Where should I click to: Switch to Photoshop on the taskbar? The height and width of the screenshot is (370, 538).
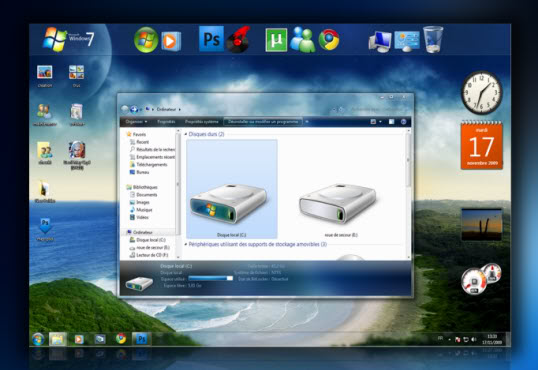click(x=141, y=339)
